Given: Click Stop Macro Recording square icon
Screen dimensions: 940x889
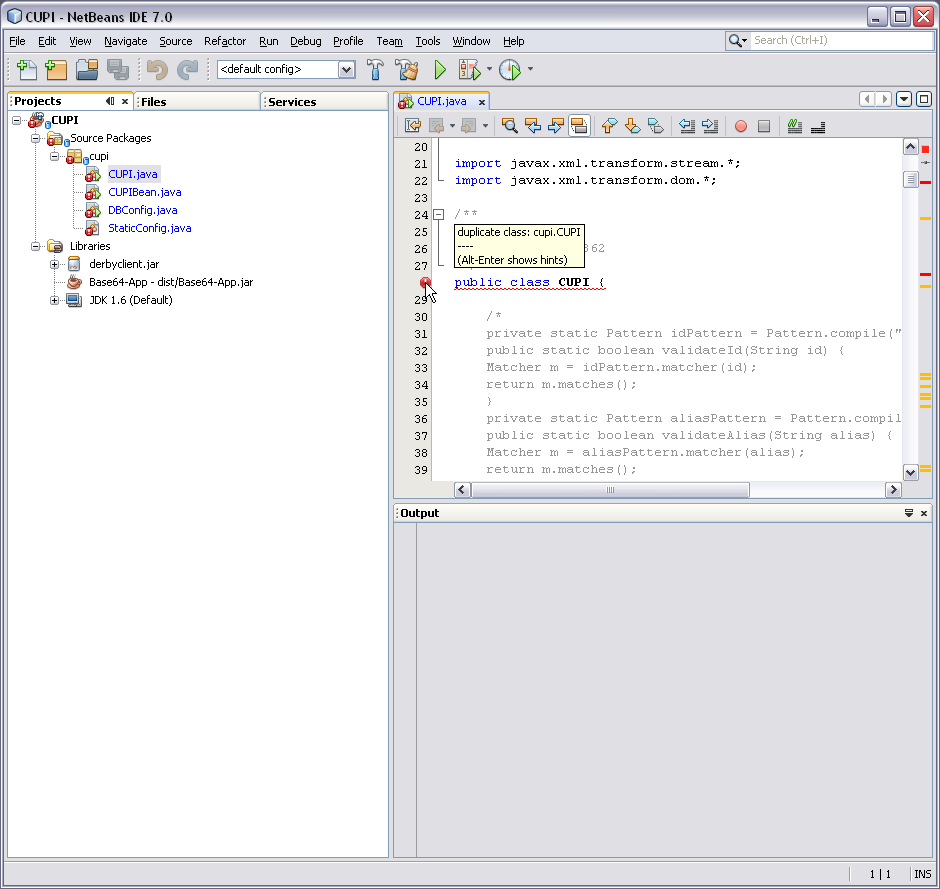Looking at the screenshot, I should 764,126.
